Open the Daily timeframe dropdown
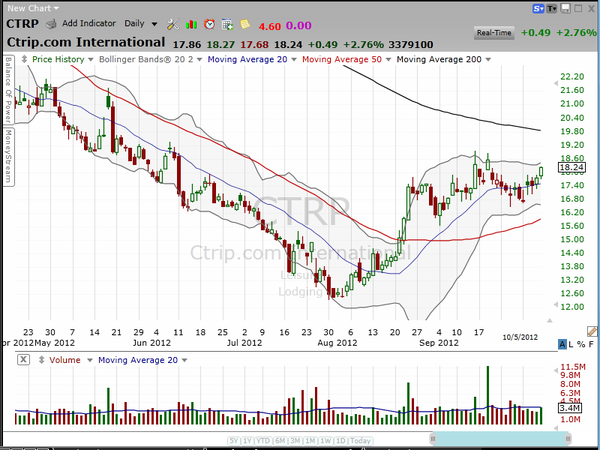The width and height of the screenshot is (600, 450). coord(140,24)
